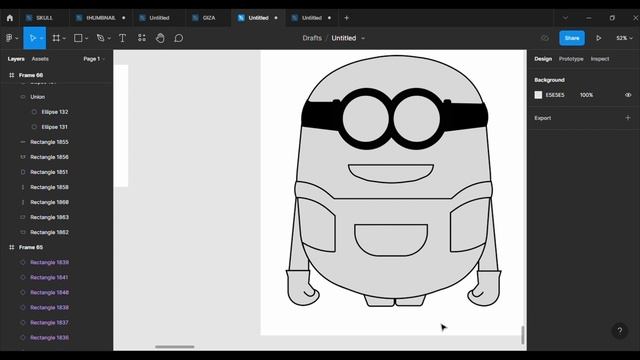Open the help question mark button

click(x=620, y=331)
